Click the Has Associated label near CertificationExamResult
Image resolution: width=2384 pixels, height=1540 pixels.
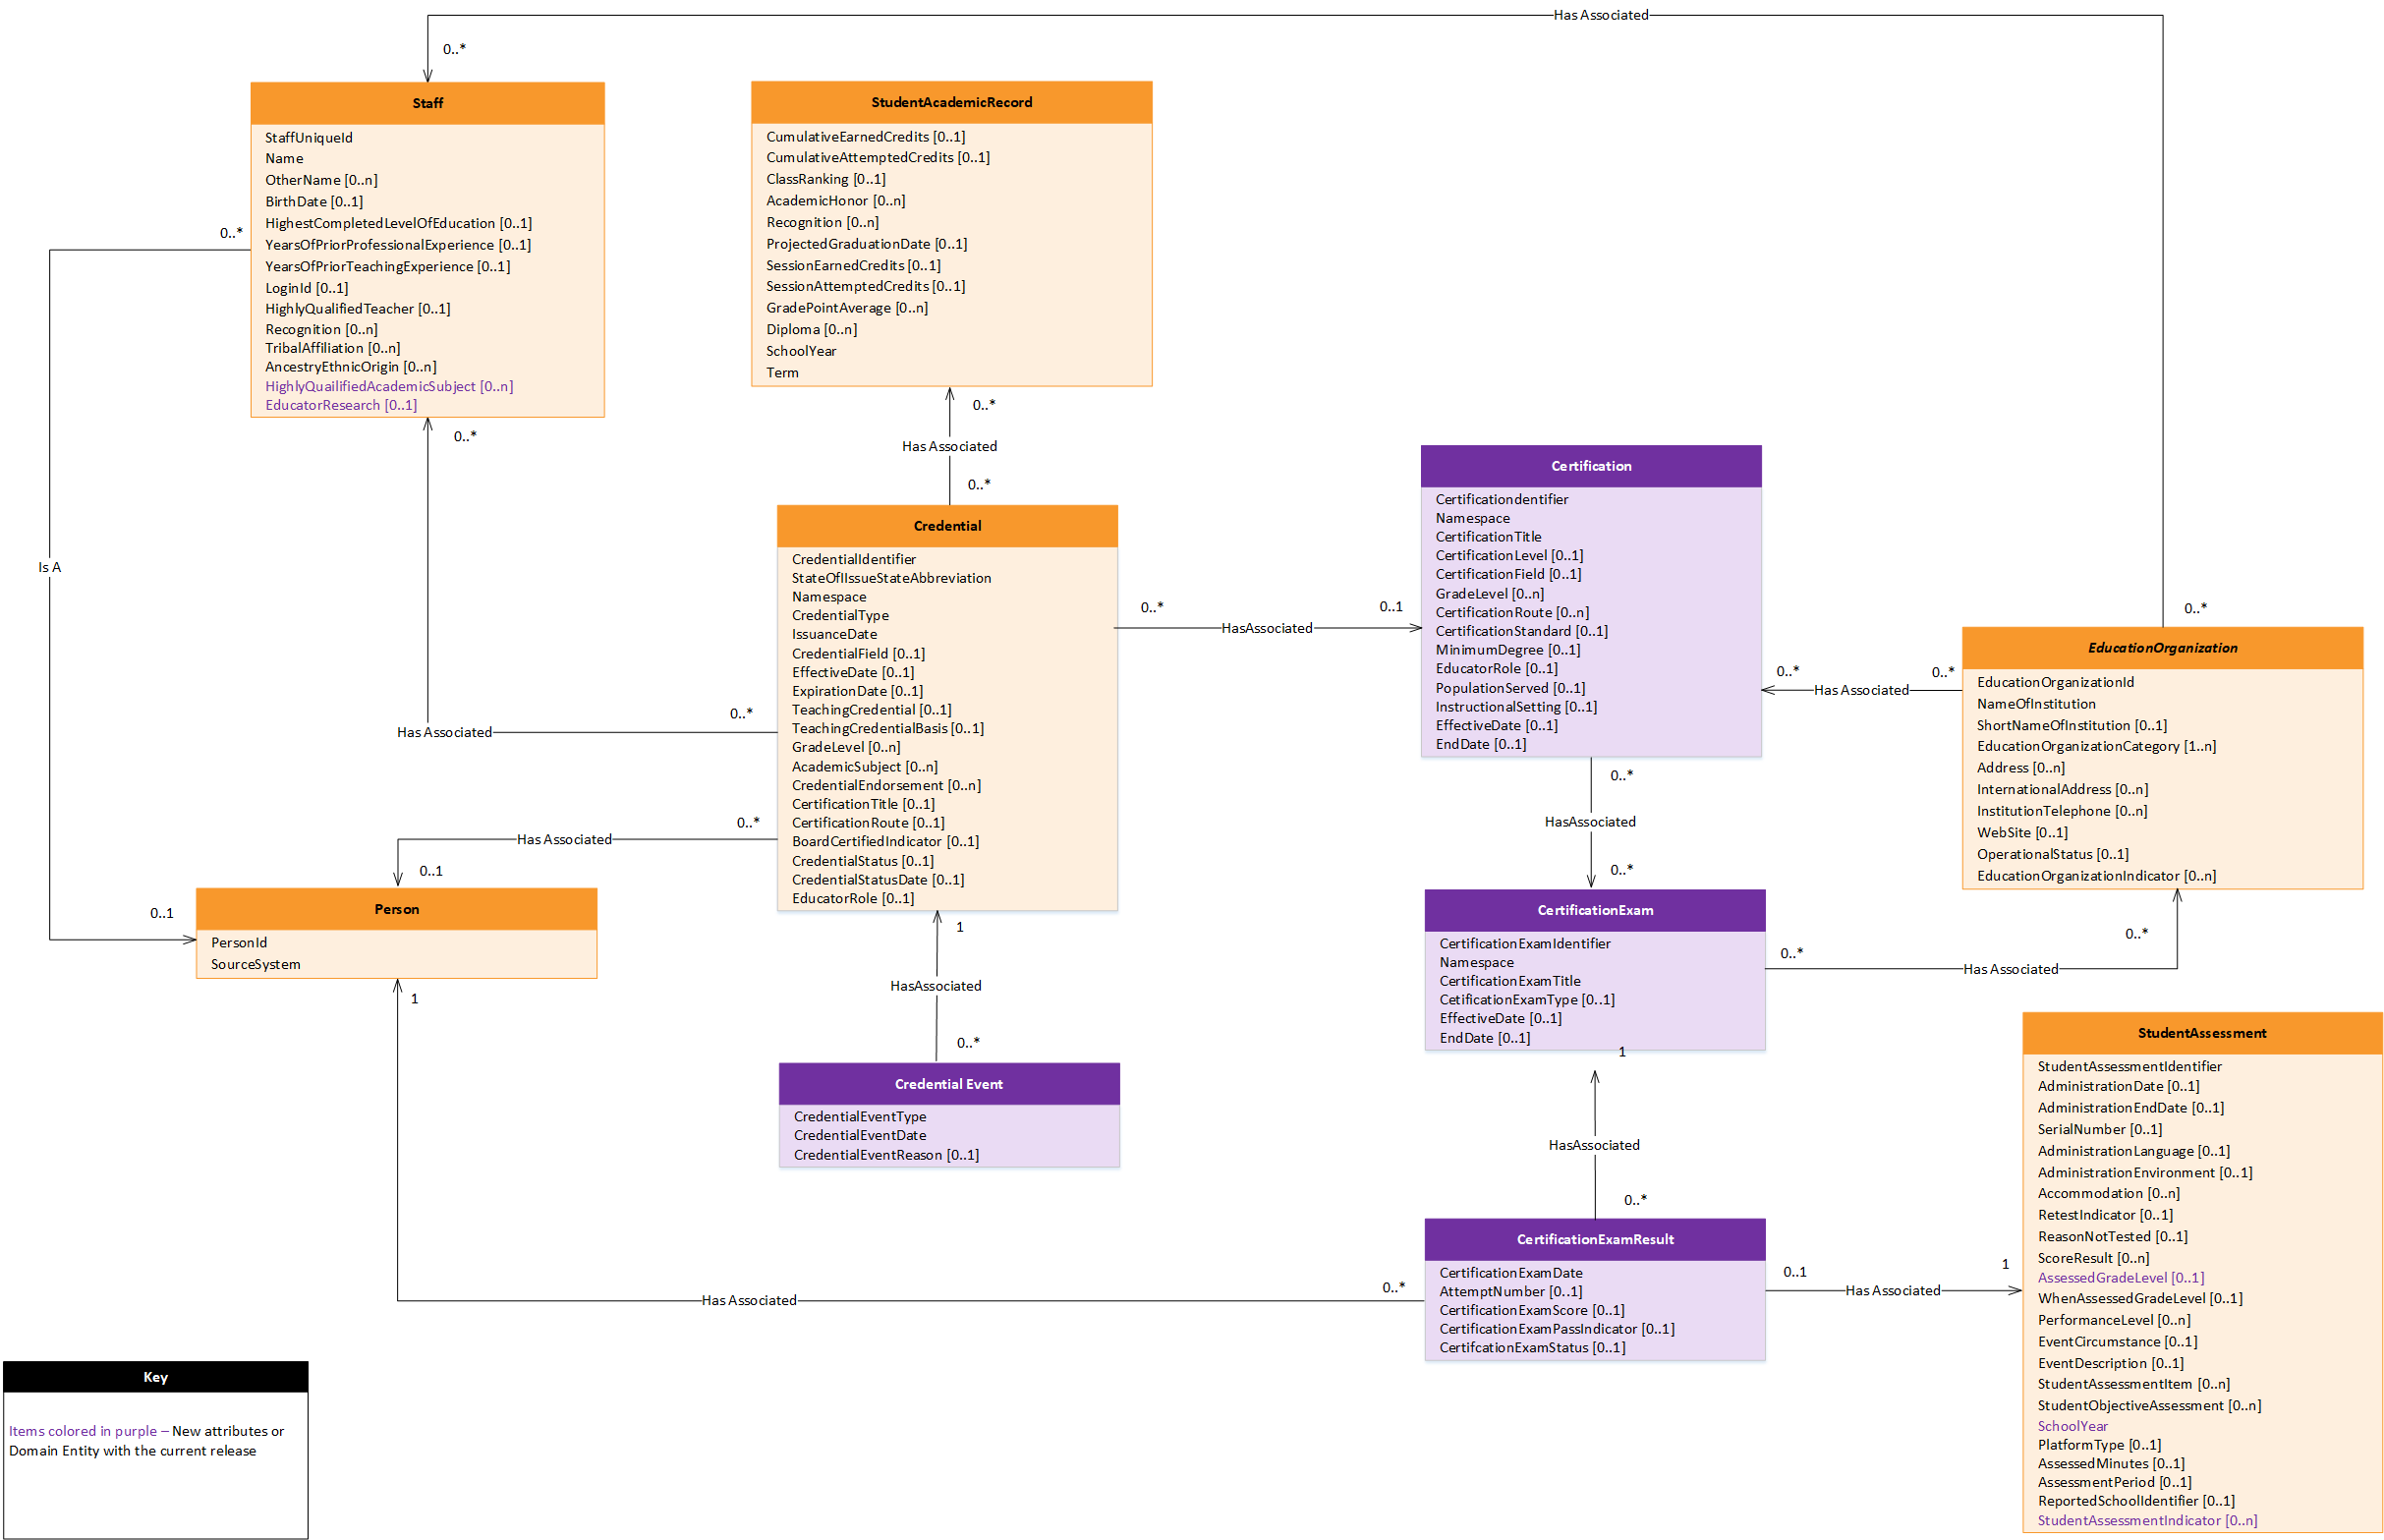click(1893, 1290)
